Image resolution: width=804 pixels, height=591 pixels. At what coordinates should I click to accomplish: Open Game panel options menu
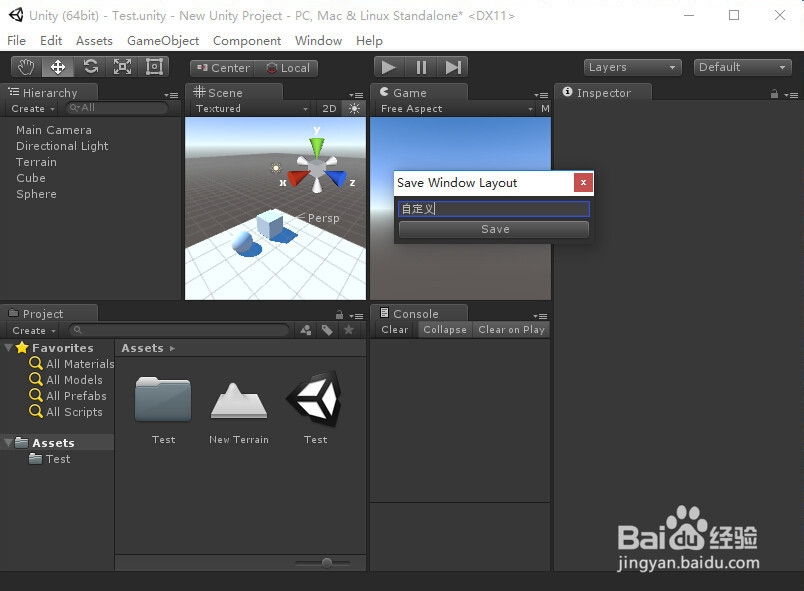tap(541, 95)
